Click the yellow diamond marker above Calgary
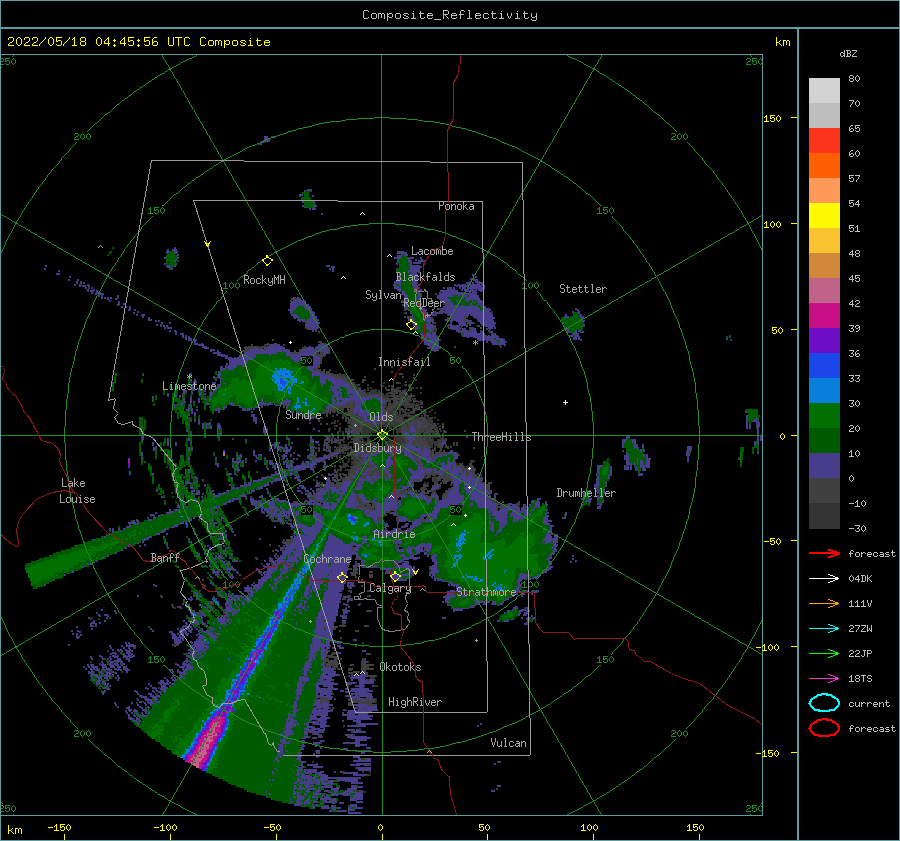Screen dimensions: 900x841 395,576
